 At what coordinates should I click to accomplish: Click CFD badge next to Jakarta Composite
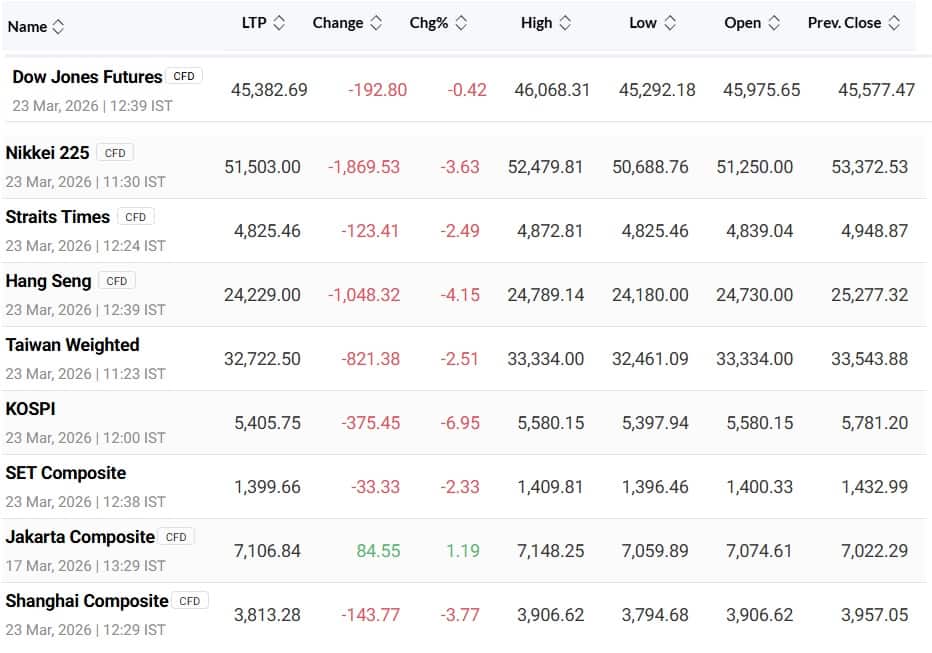[x=176, y=537]
